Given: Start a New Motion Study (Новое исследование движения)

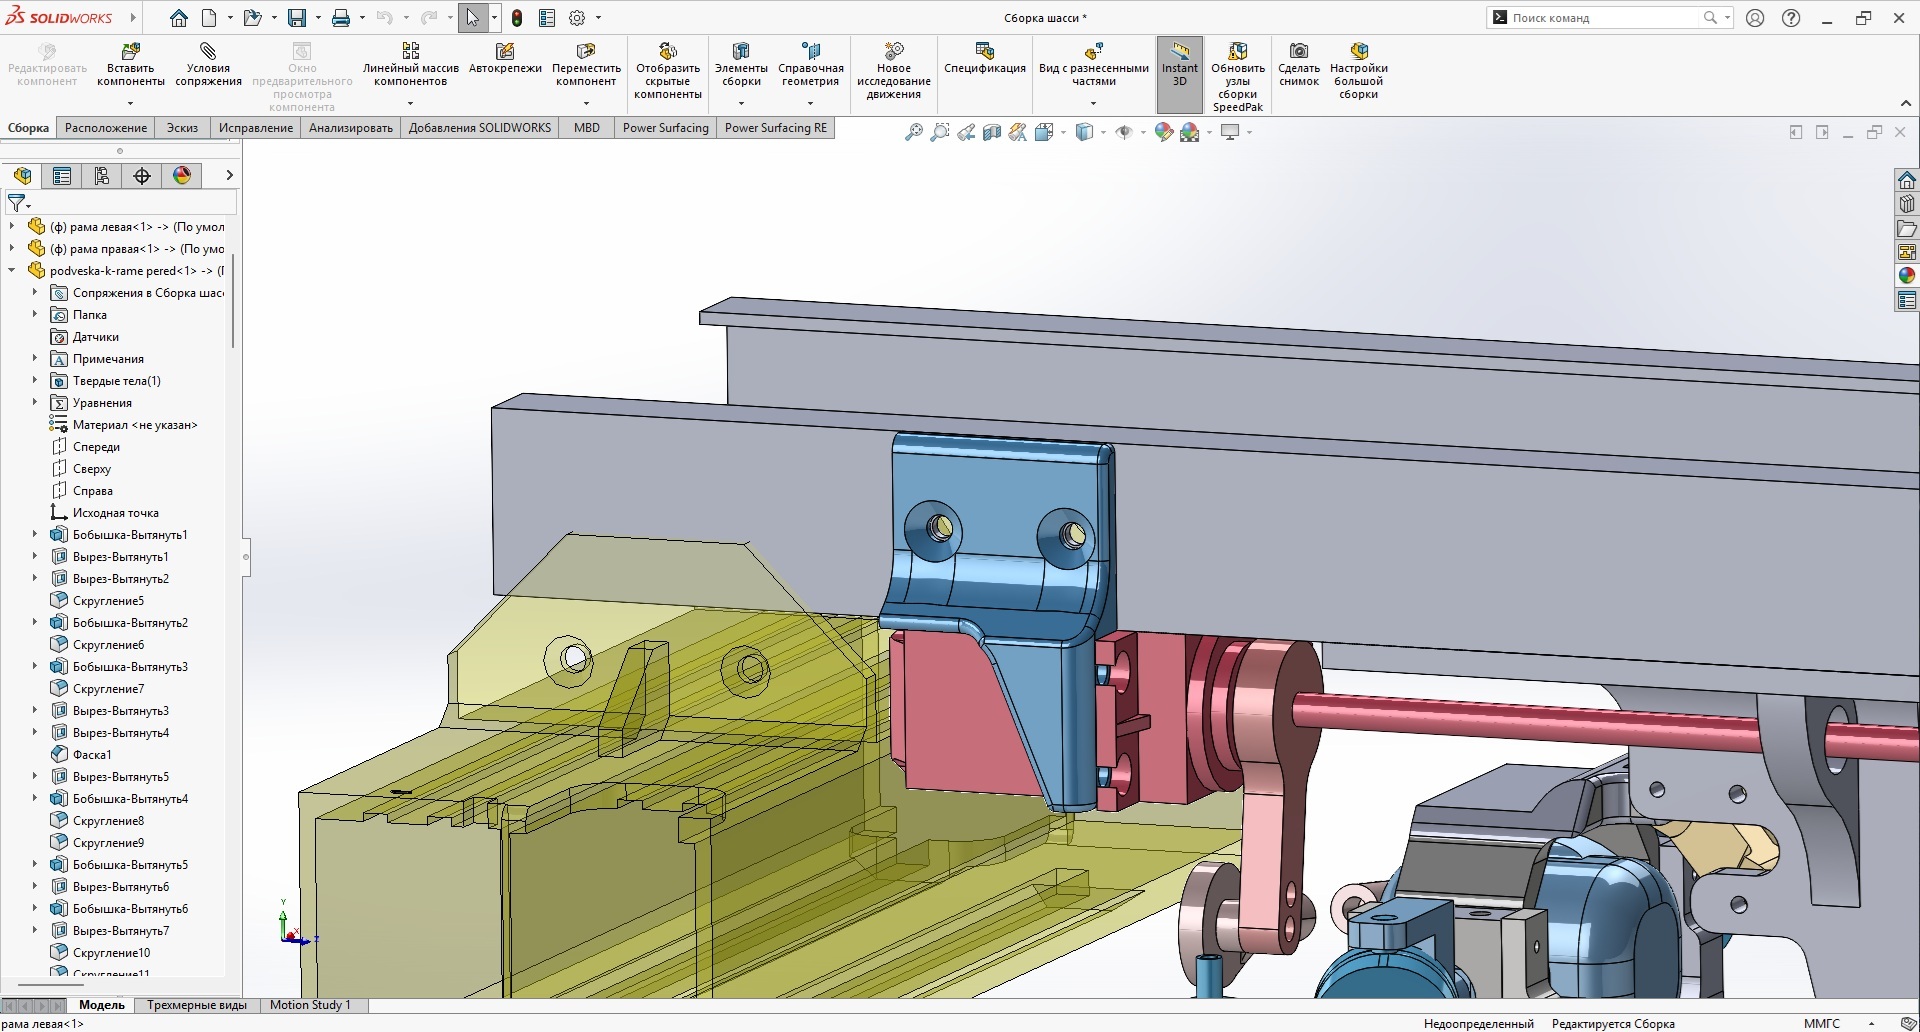Looking at the screenshot, I should point(893,52).
